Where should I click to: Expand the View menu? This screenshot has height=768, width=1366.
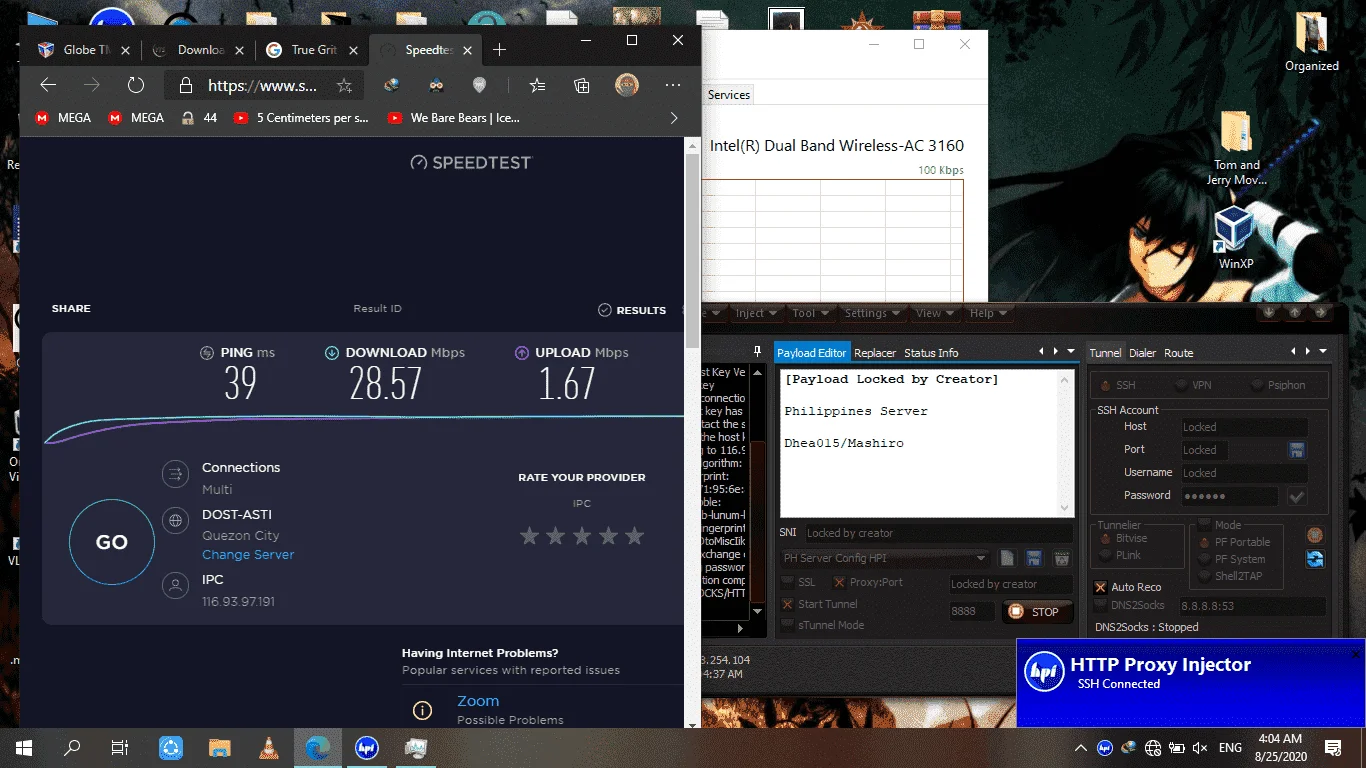point(935,313)
